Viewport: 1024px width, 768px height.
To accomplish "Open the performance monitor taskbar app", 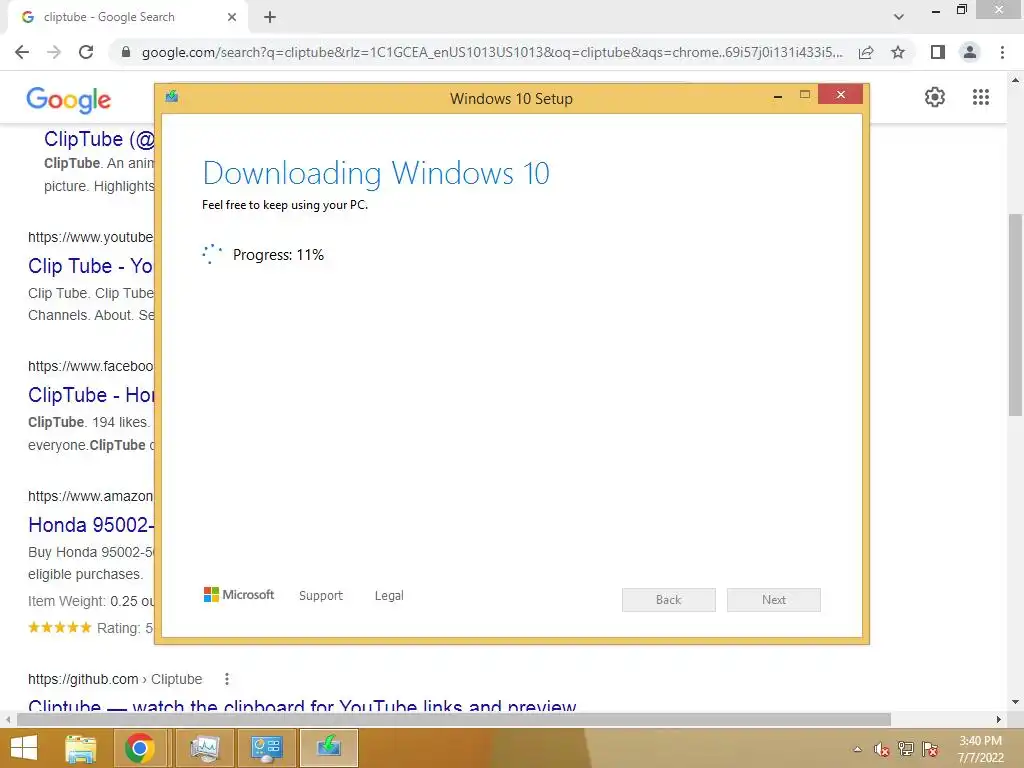I will (204, 748).
